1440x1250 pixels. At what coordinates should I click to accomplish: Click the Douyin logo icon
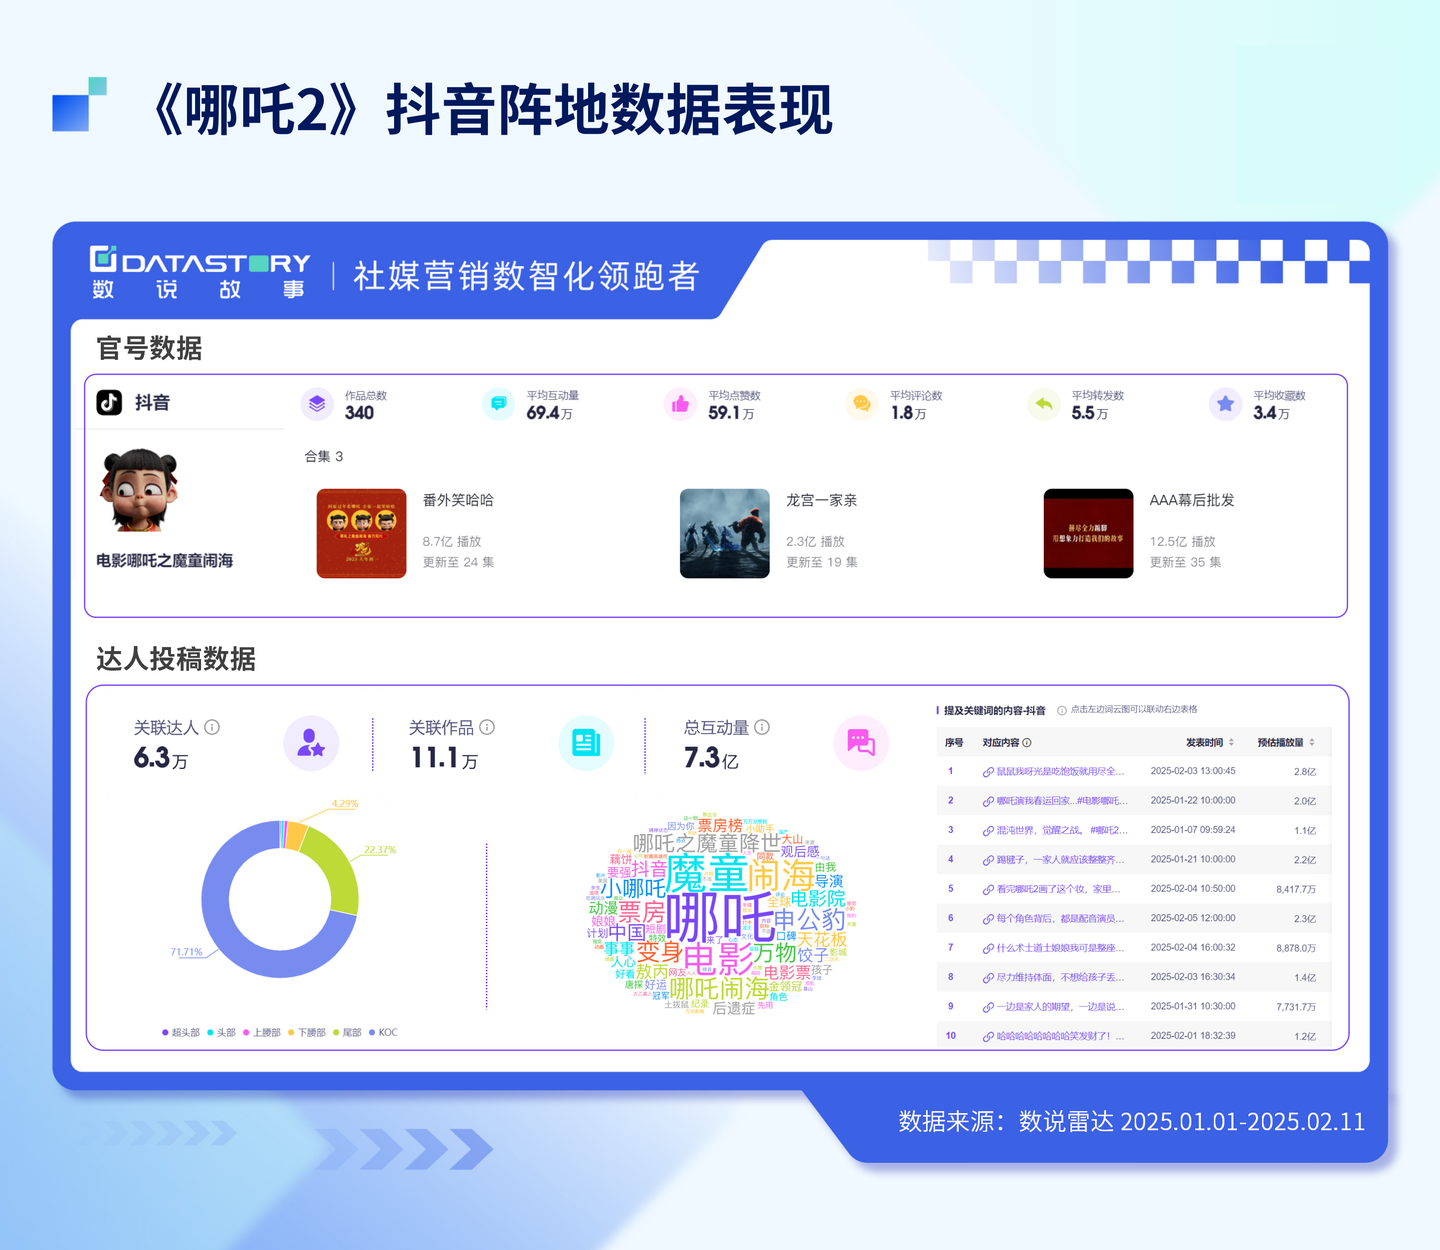pos(109,402)
